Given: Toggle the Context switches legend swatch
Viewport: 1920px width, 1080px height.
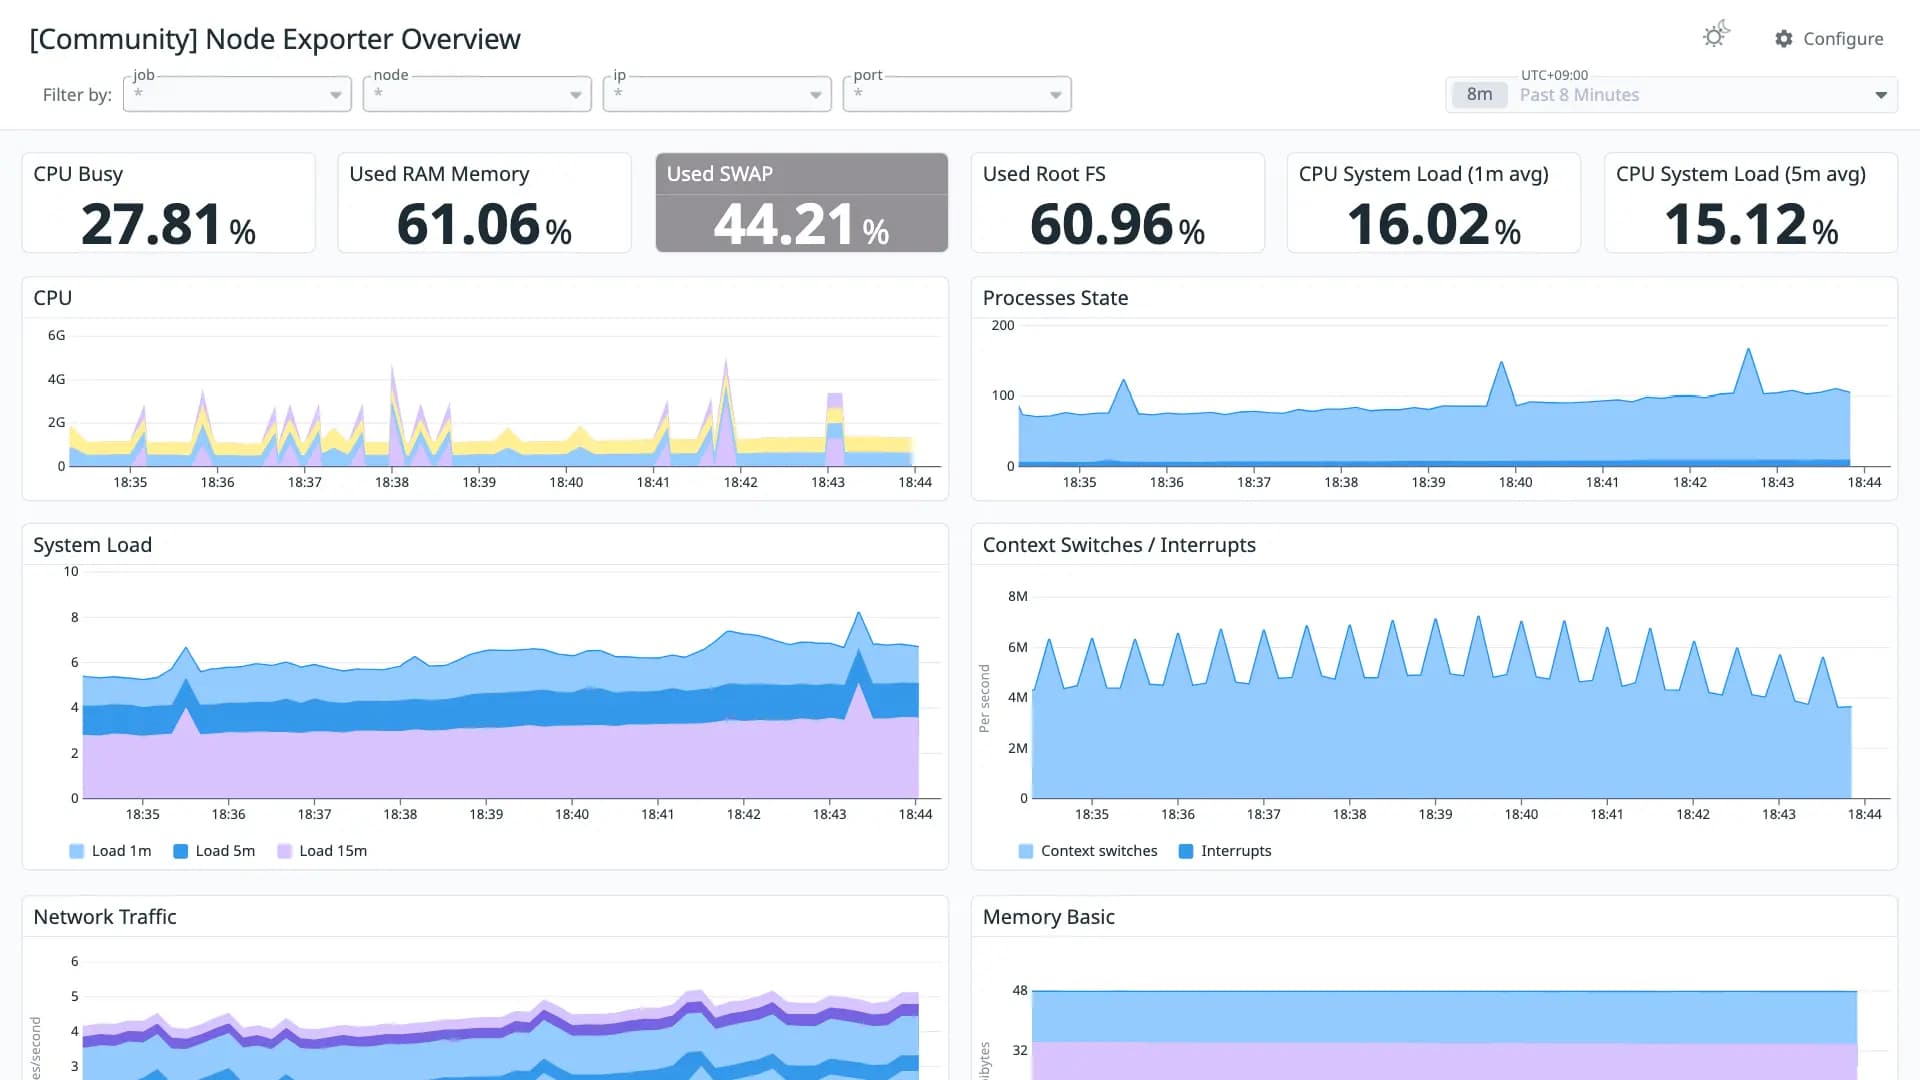Looking at the screenshot, I should pos(1026,851).
